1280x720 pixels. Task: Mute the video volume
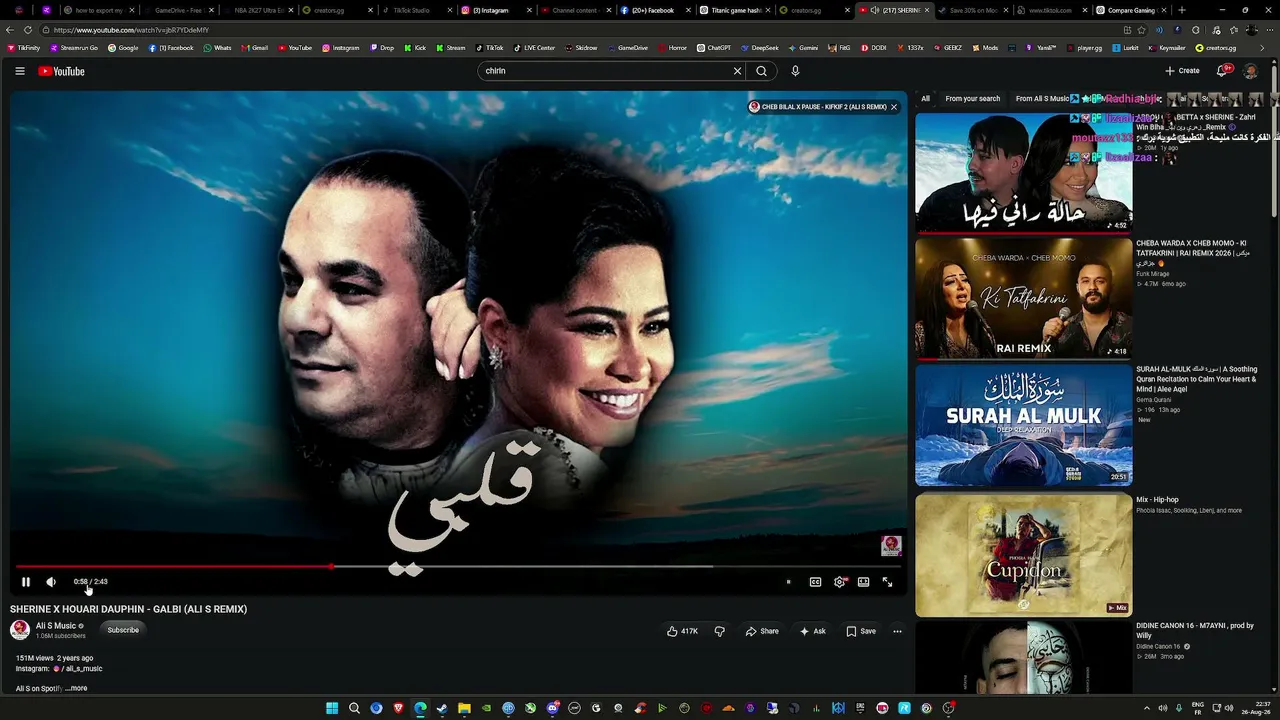click(51, 582)
